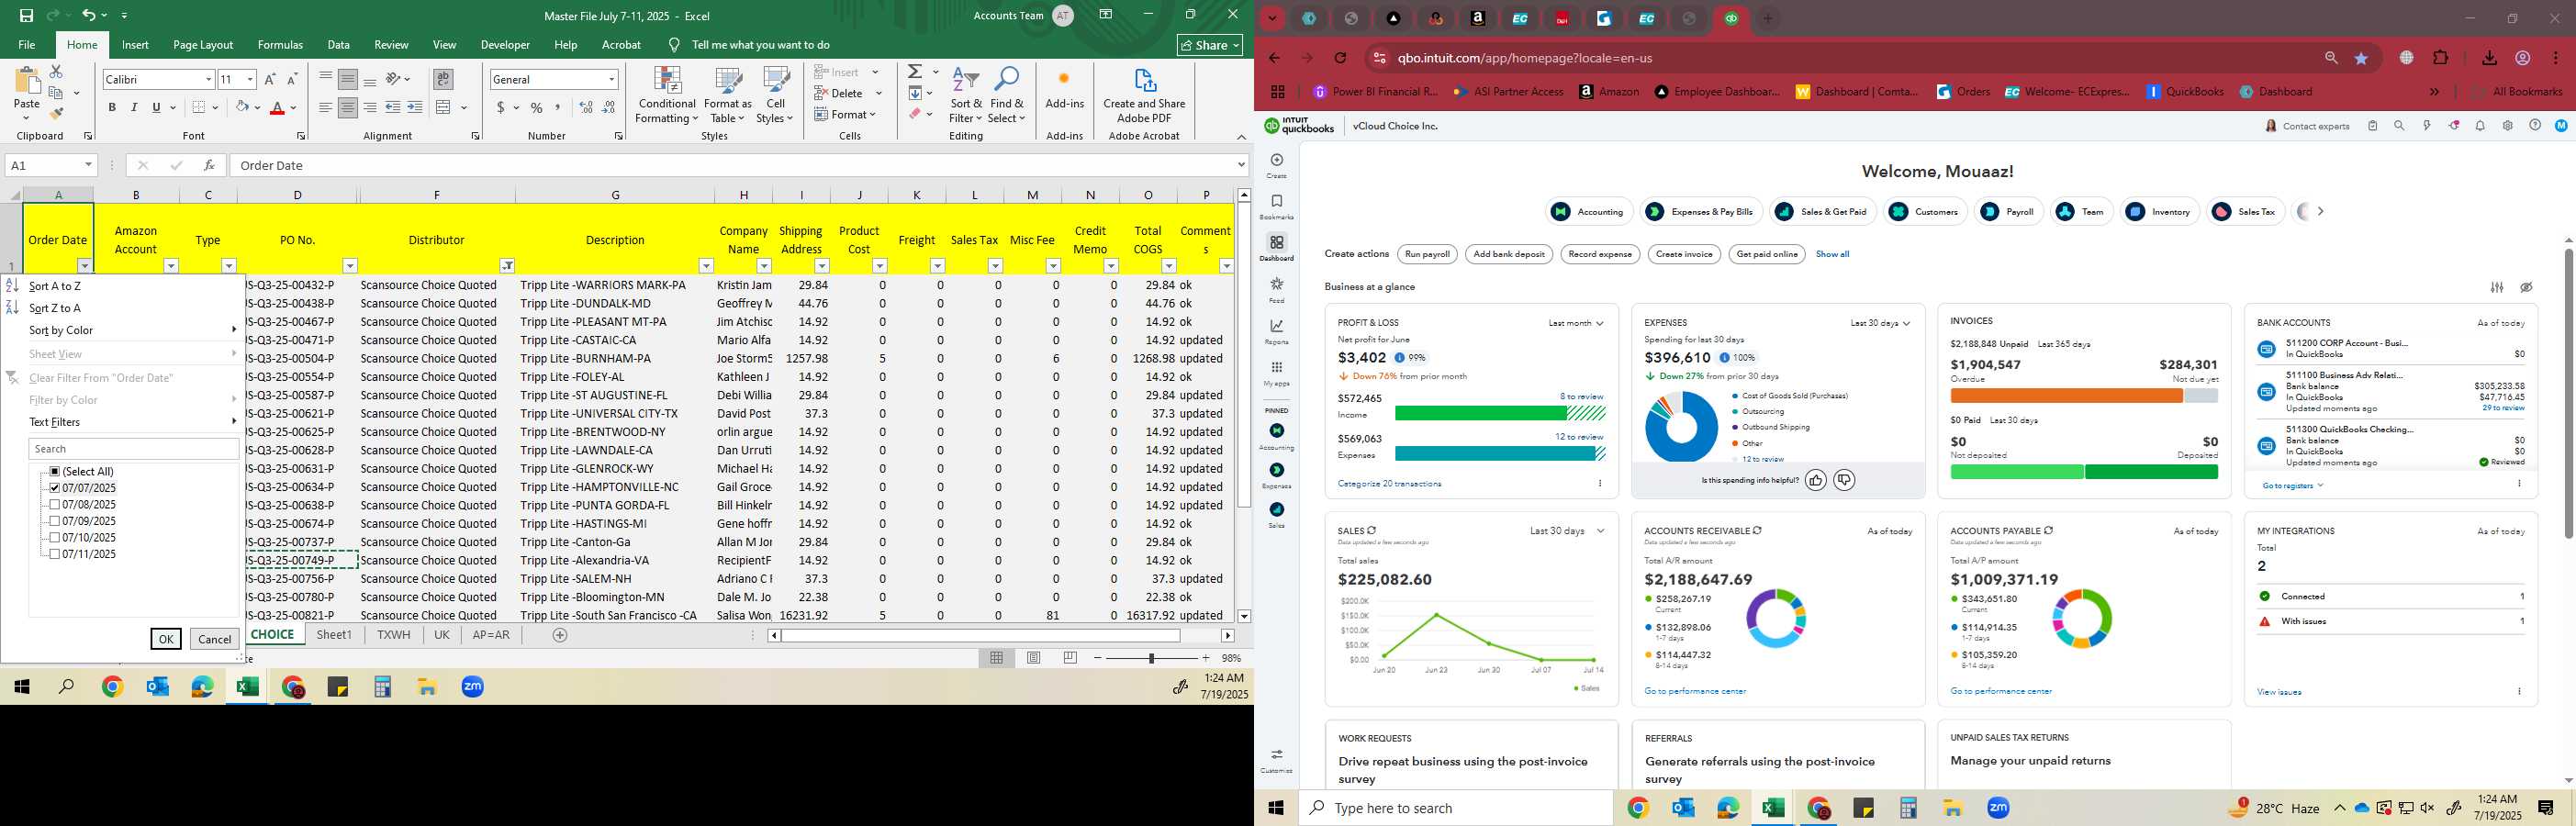The height and width of the screenshot is (826, 2576).
Task: Click Sort & Filter in Excel ribbon
Action: click(966, 96)
